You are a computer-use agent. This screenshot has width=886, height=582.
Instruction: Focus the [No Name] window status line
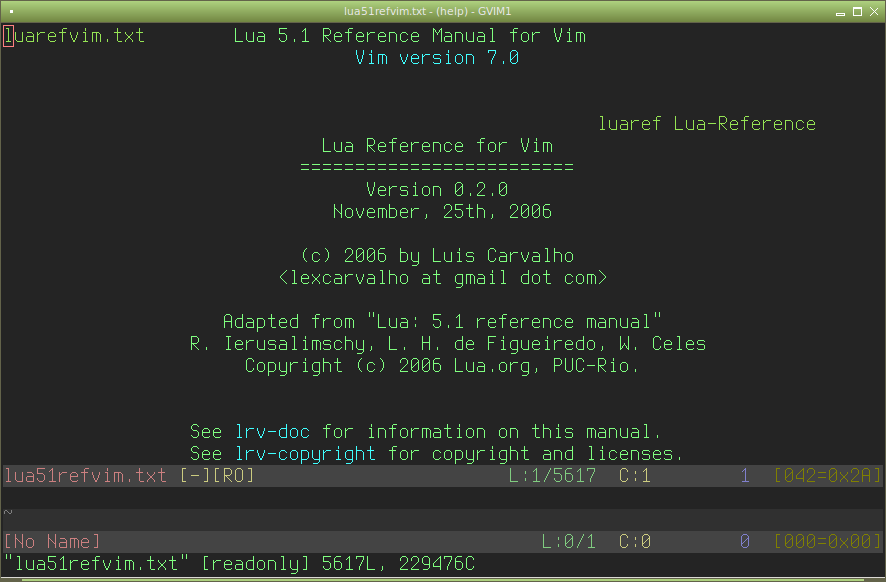click(53, 542)
